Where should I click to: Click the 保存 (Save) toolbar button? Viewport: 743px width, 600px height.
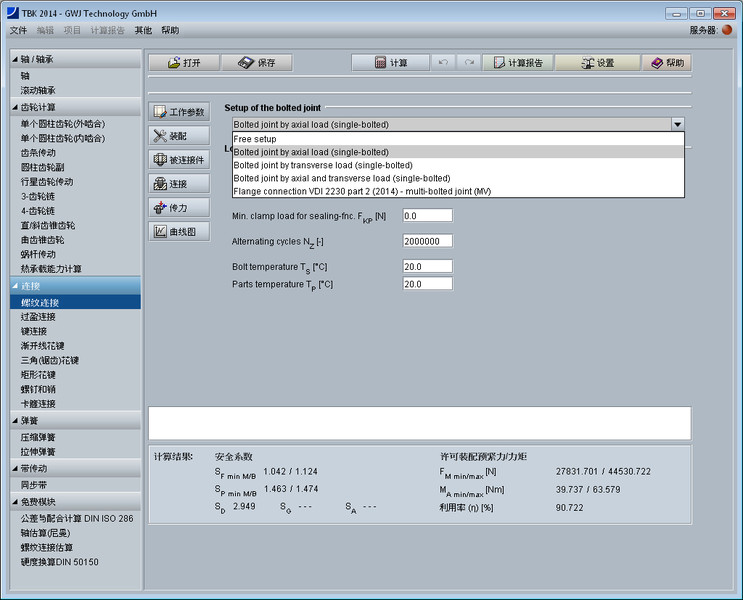tap(256, 62)
